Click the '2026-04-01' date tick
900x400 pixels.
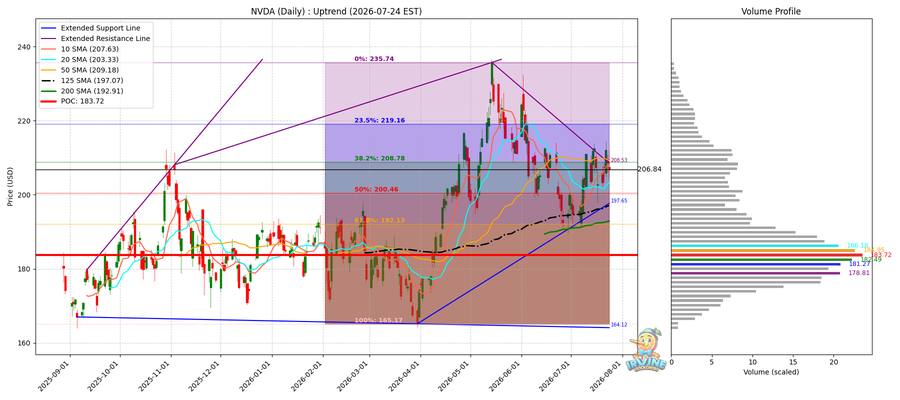click(406, 376)
